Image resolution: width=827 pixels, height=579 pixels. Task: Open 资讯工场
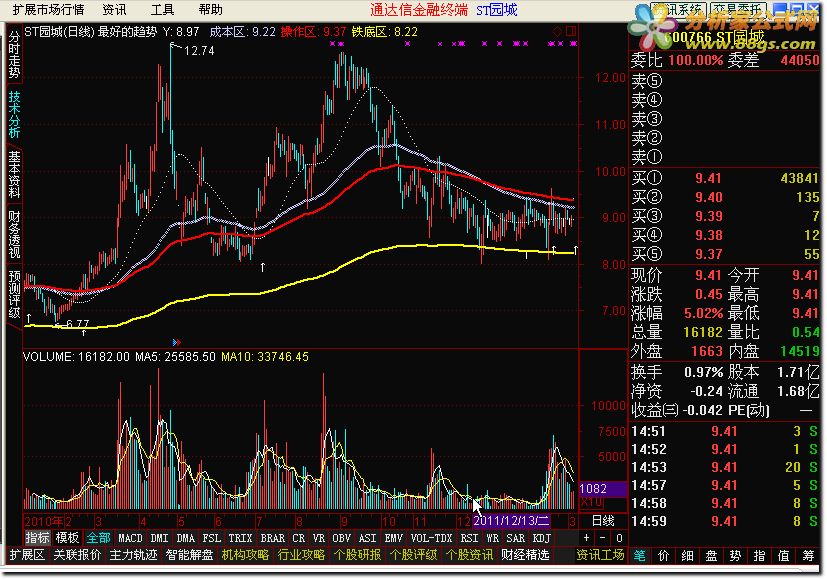click(x=600, y=555)
